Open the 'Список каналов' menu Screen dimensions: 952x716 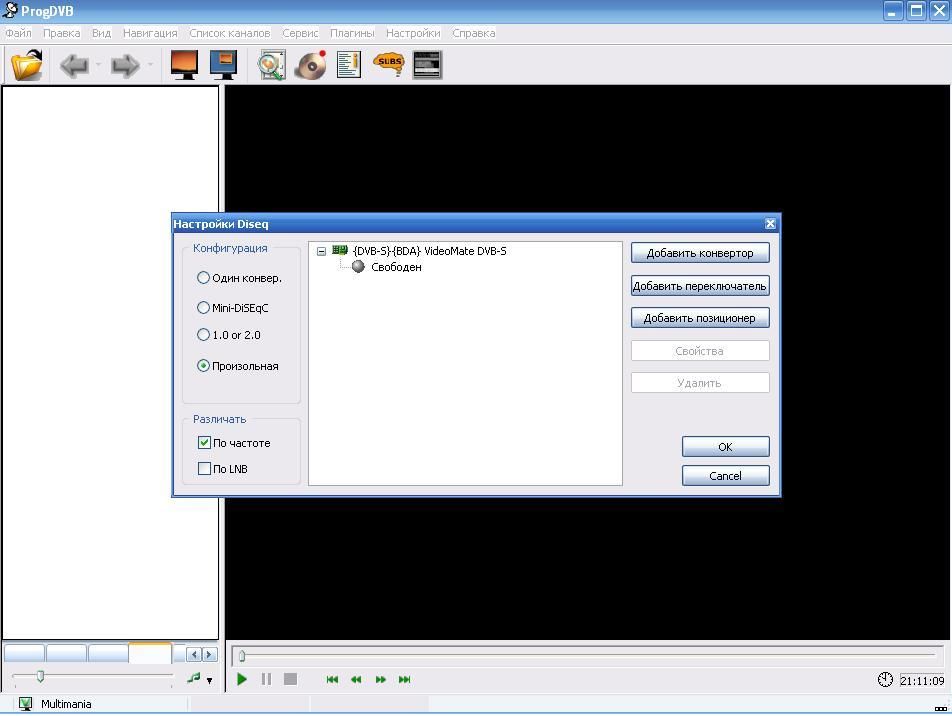pos(229,33)
